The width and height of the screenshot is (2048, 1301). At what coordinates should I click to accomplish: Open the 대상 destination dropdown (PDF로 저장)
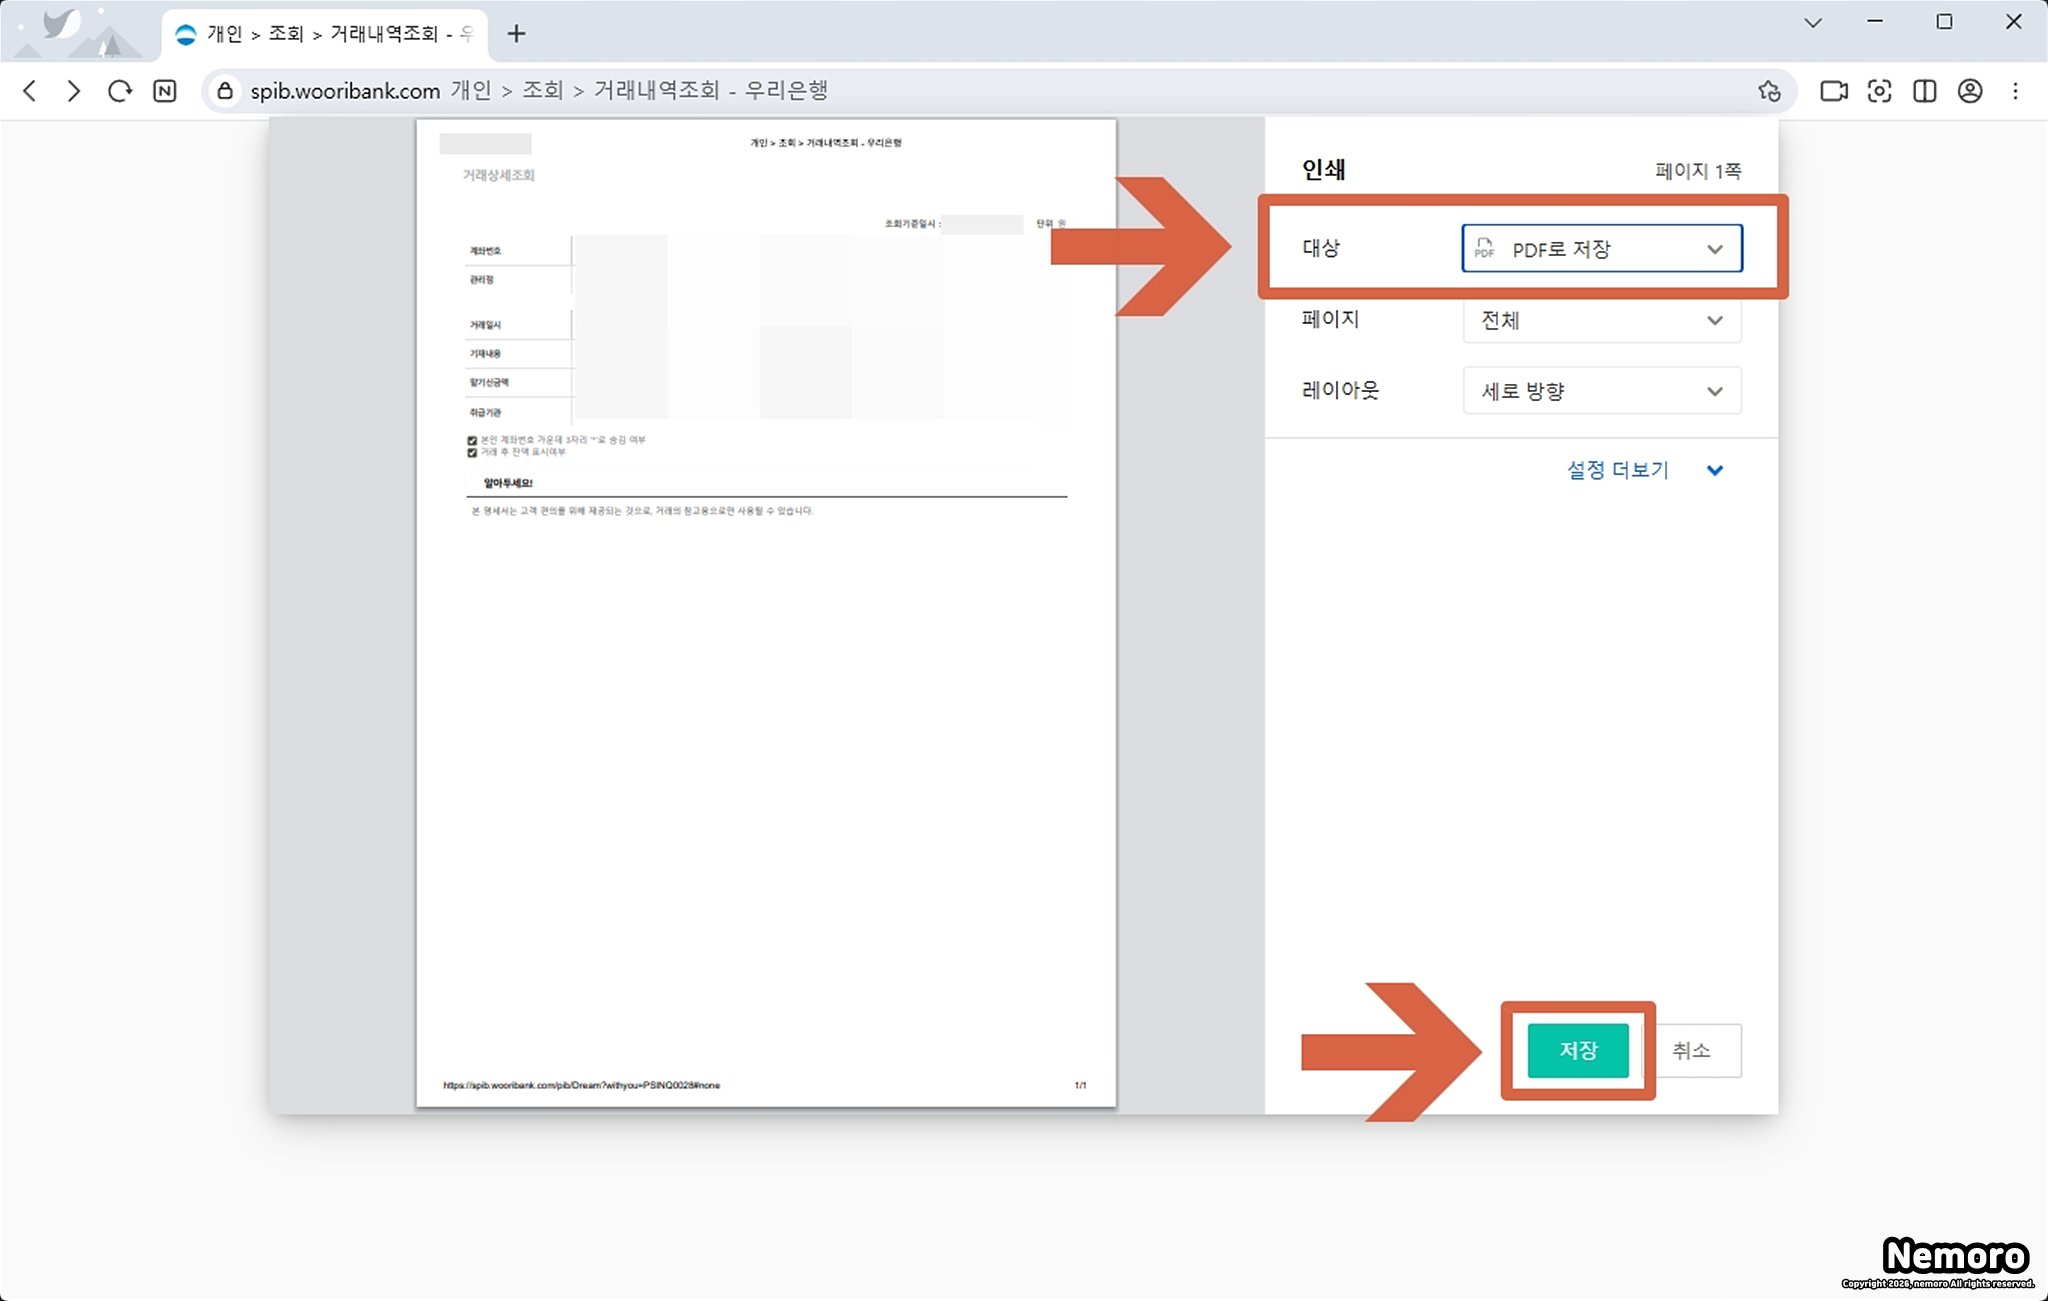pos(1601,249)
